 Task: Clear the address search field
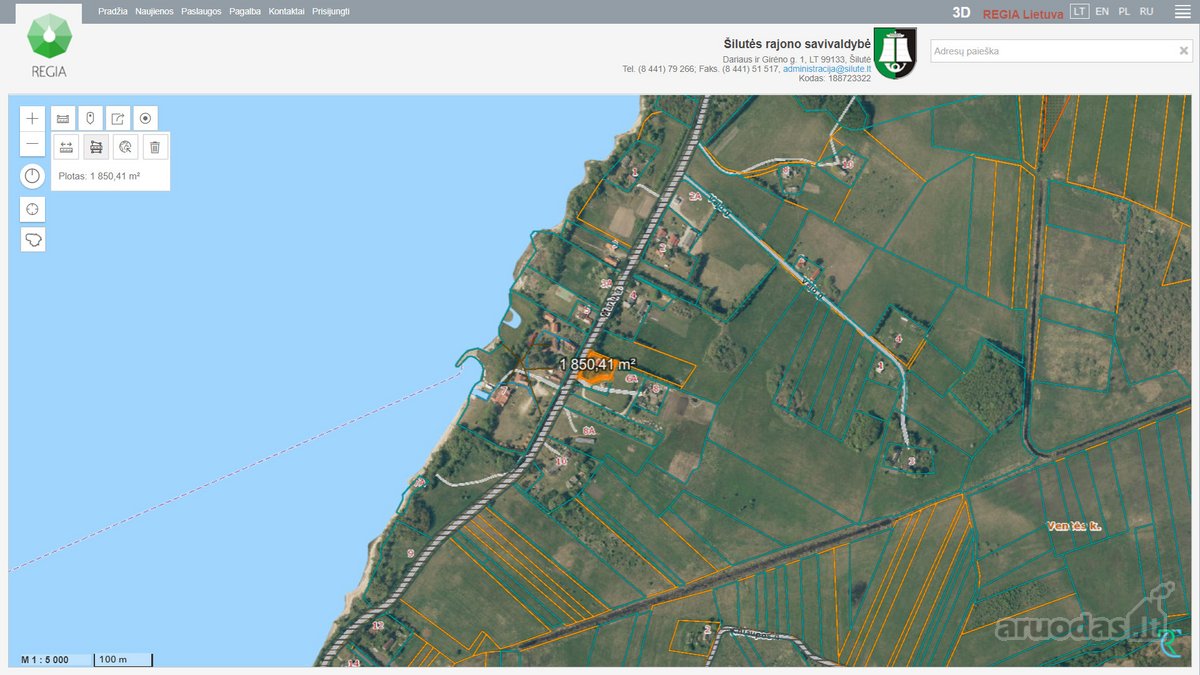click(x=1183, y=51)
